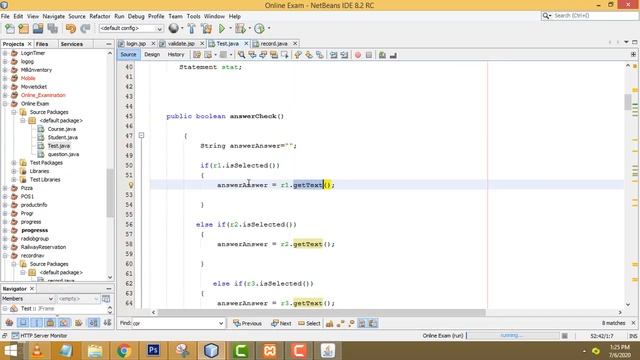The width and height of the screenshot is (640, 360).
Task: Open Chrome from the taskbar
Action: [124, 350]
